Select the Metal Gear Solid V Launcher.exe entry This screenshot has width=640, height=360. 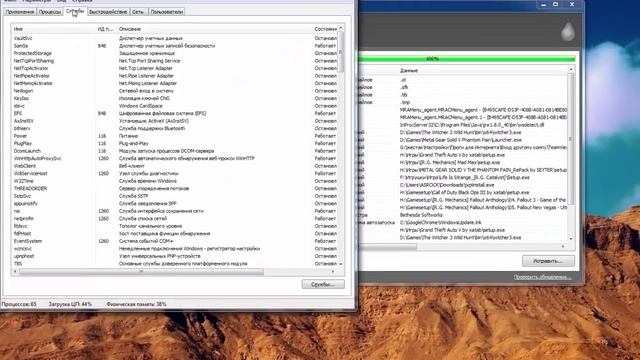point(463,140)
